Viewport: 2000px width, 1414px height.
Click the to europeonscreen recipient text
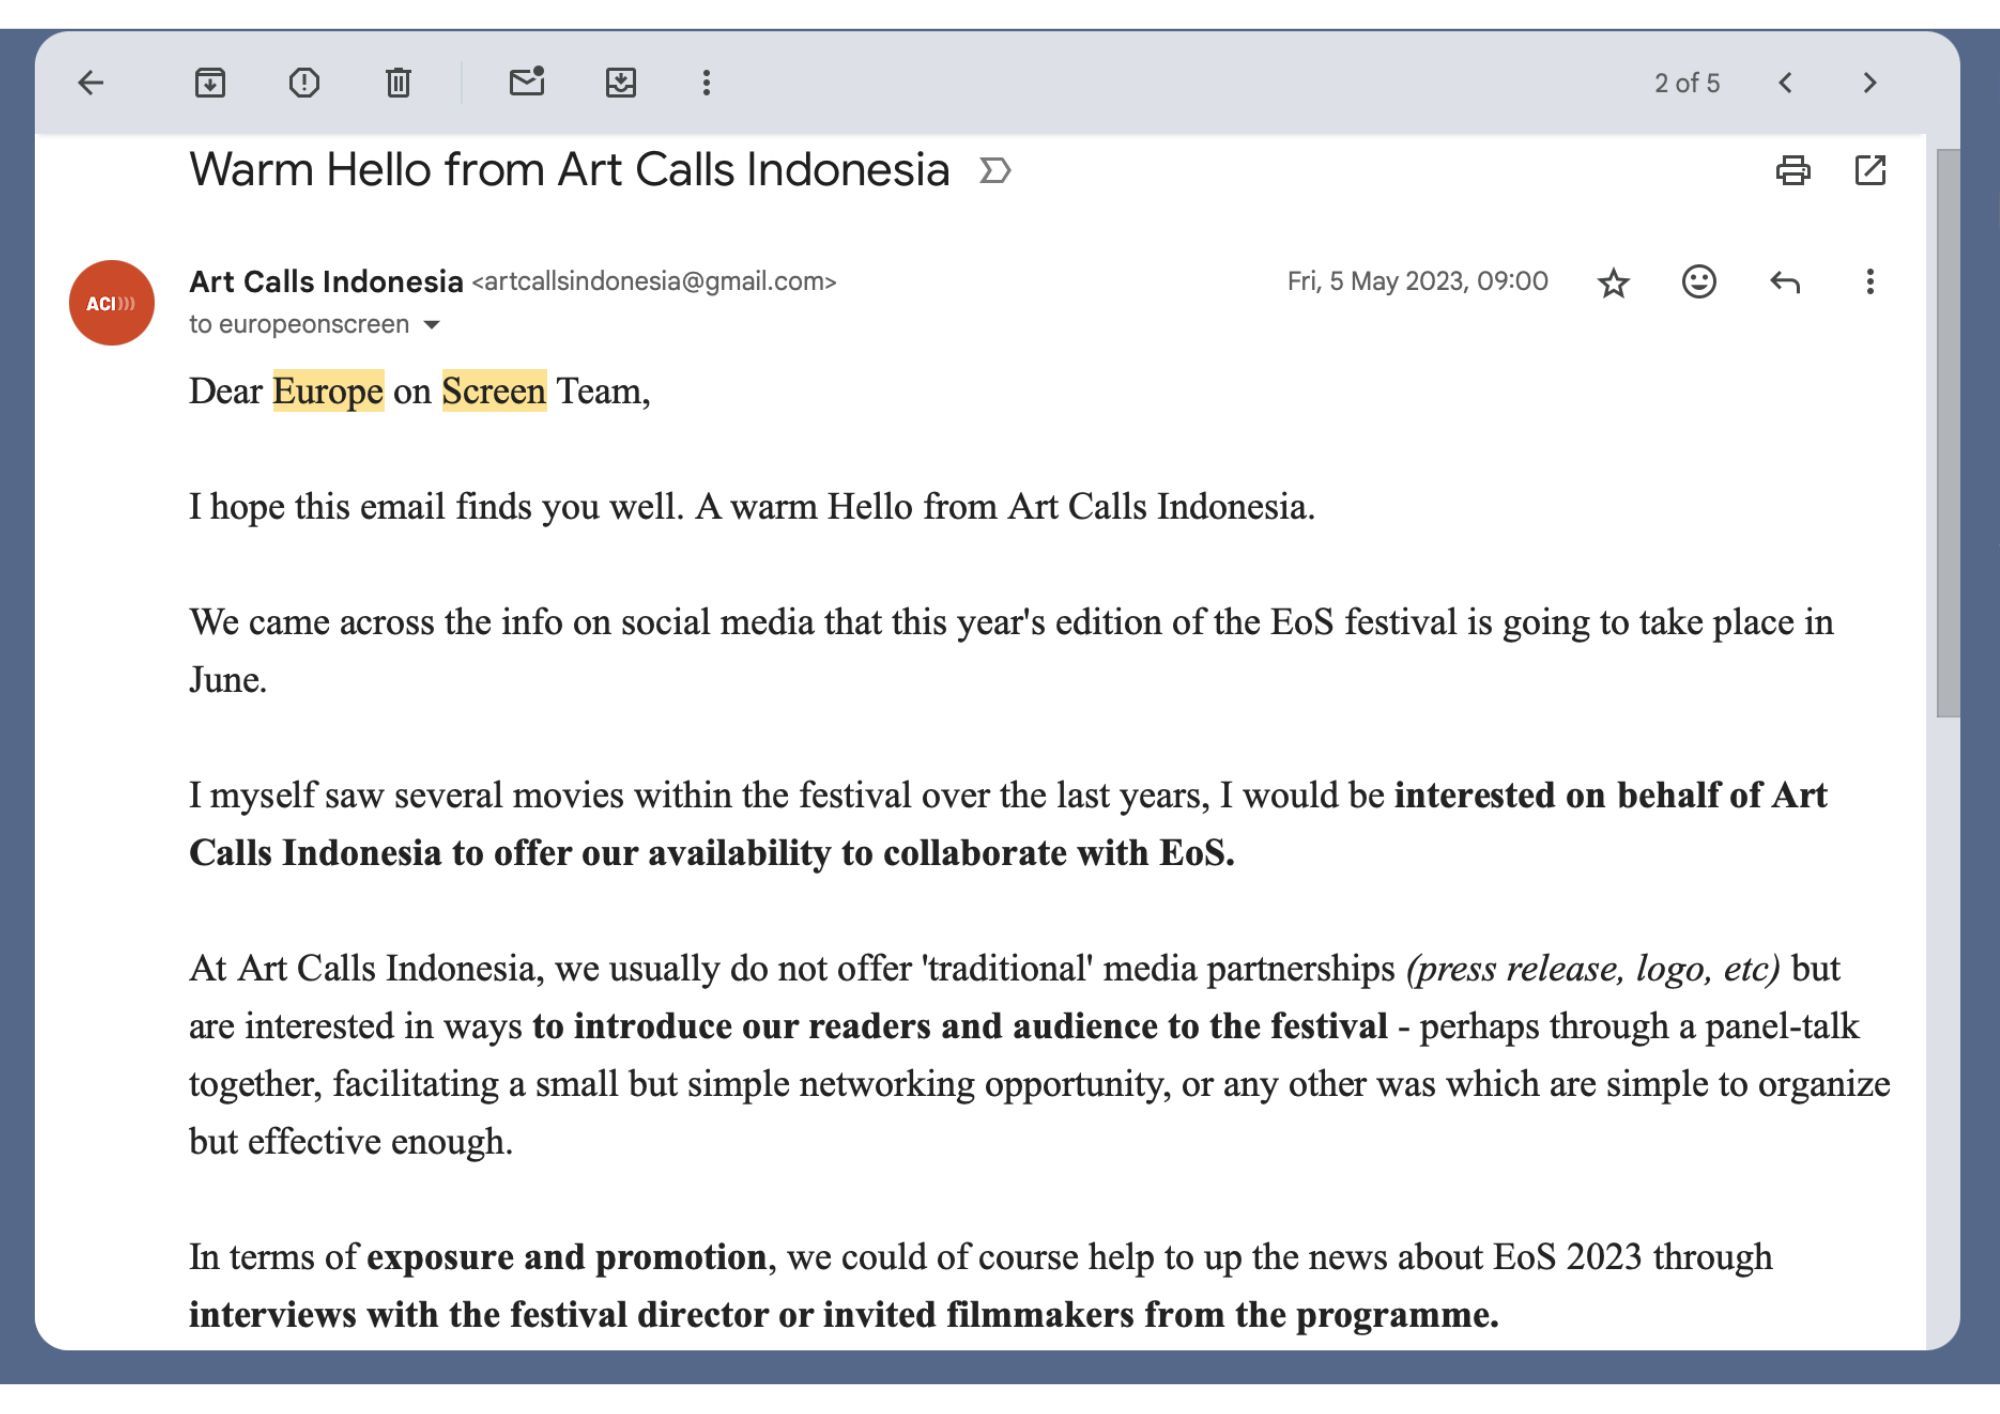coord(299,325)
